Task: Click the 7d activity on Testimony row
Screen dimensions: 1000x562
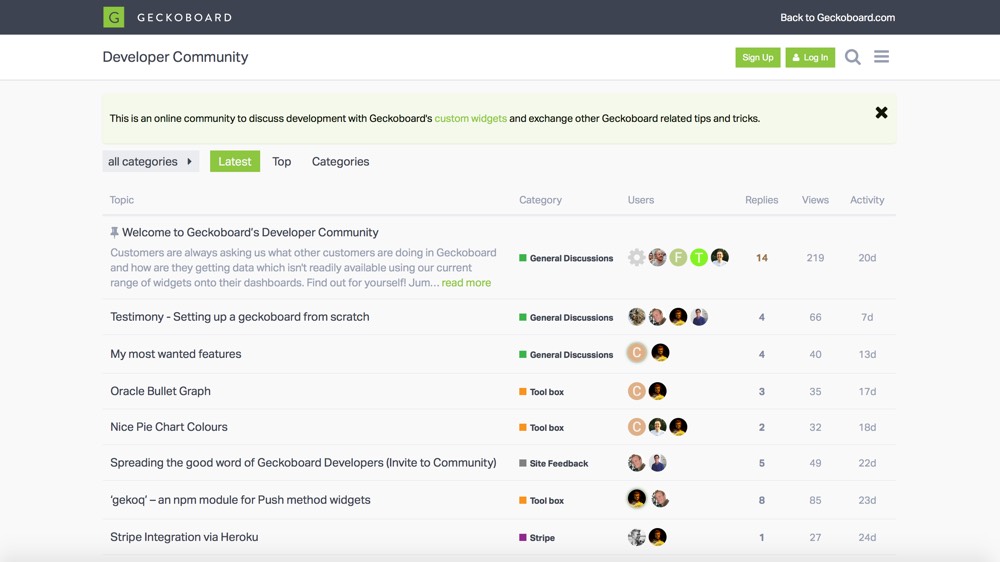Action: [867, 317]
